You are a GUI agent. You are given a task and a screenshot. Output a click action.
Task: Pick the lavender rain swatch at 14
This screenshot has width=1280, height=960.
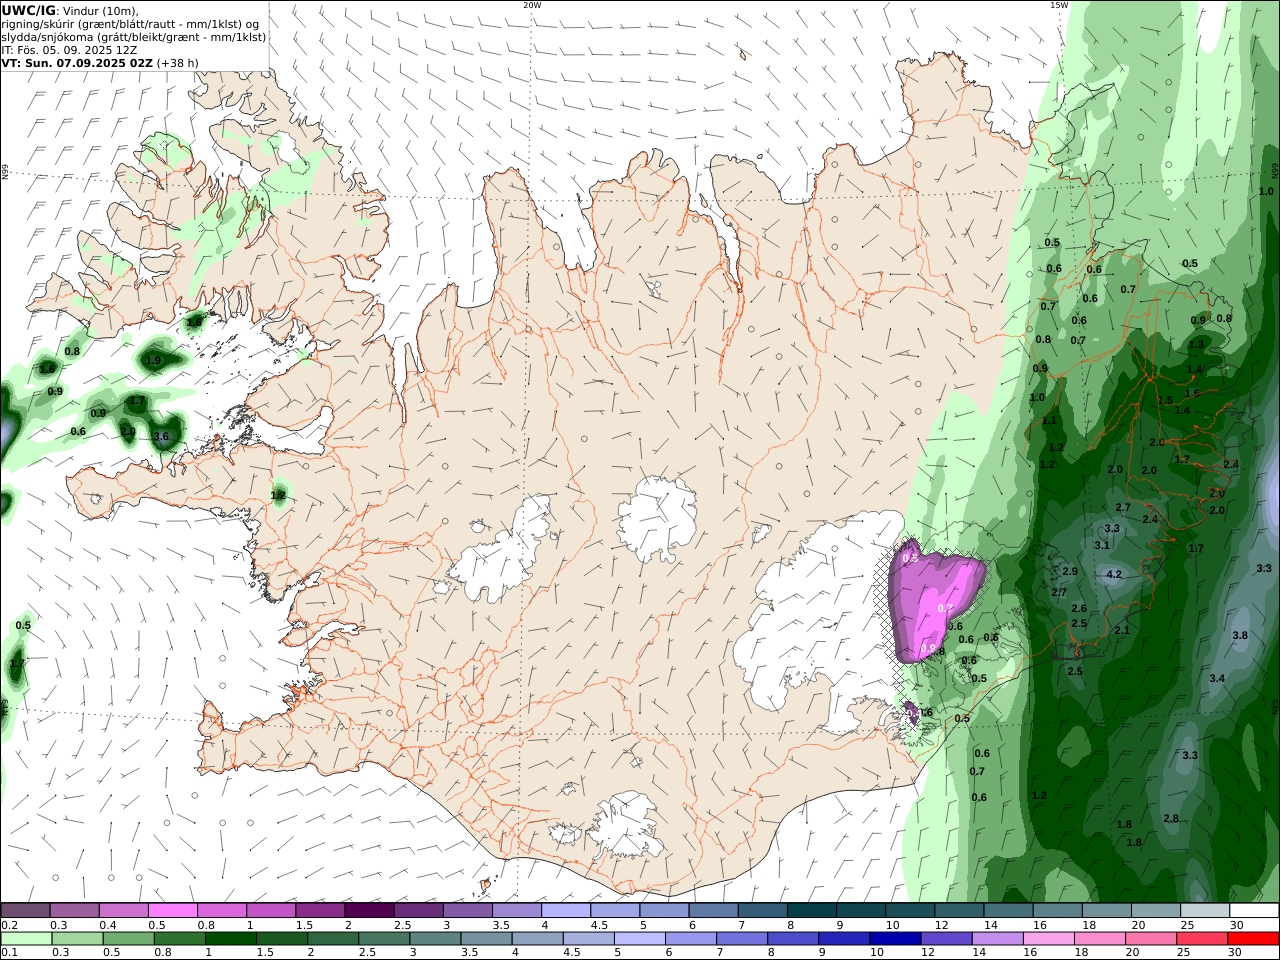coord(996,939)
